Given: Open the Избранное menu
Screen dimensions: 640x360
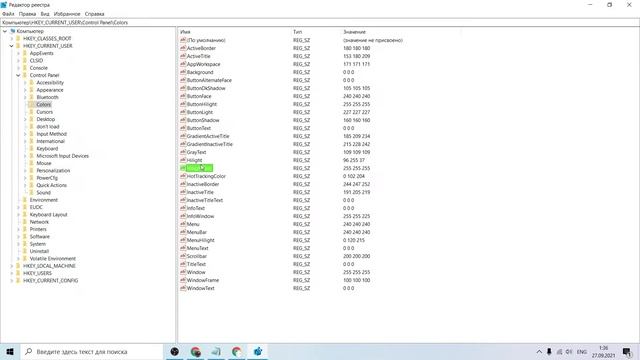Looking at the screenshot, I should (67, 14).
